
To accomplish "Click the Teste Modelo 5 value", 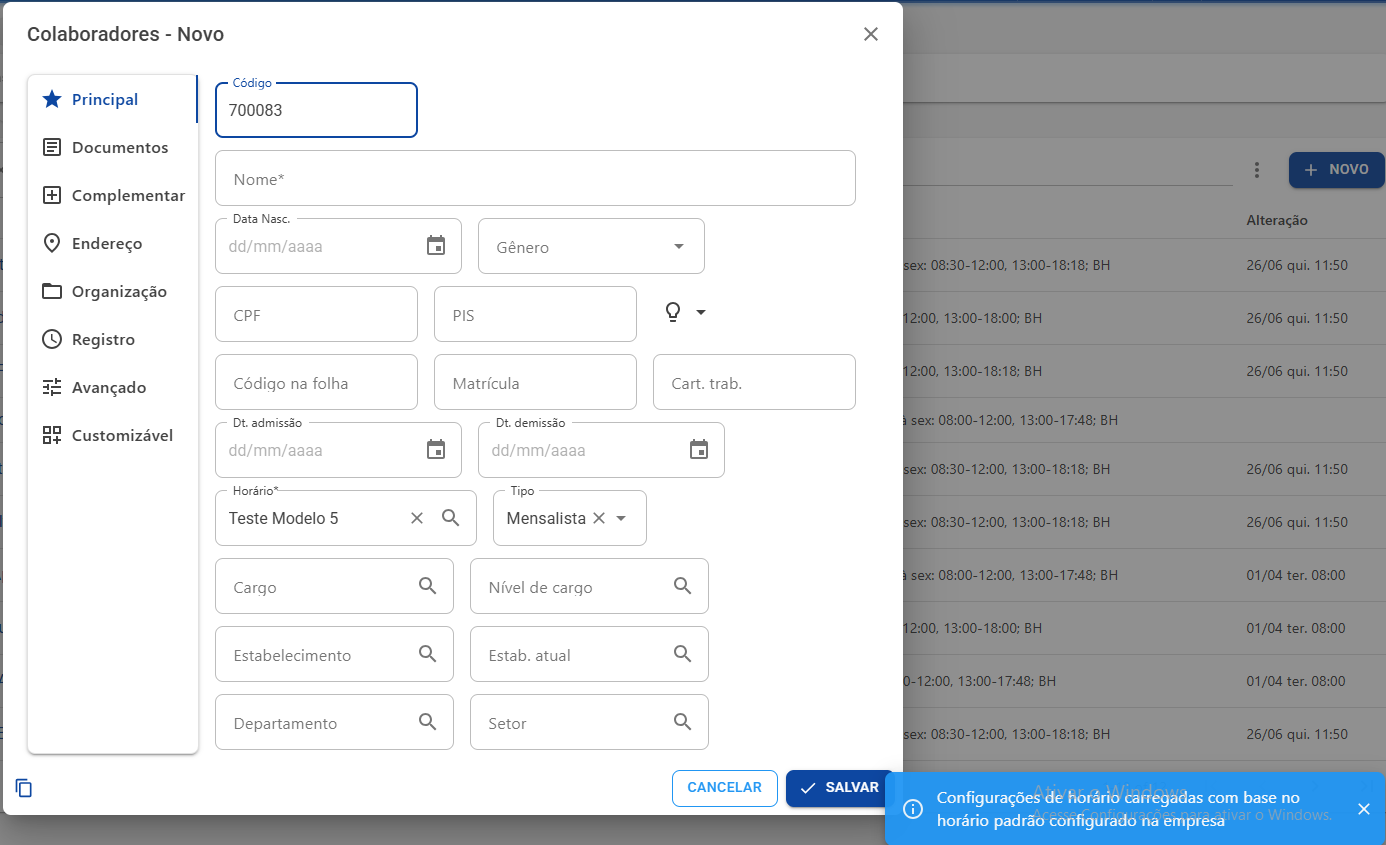I will [x=284, y=518].
